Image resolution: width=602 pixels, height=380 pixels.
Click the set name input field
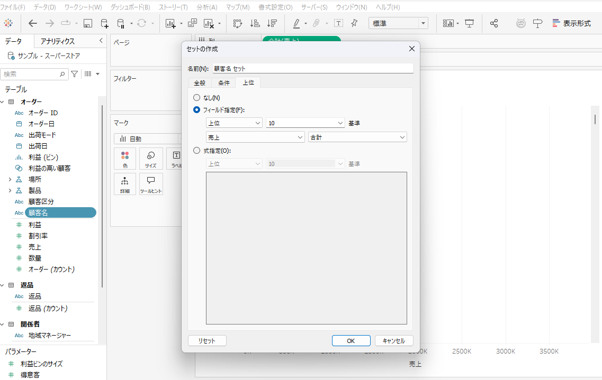click(313, 68)
